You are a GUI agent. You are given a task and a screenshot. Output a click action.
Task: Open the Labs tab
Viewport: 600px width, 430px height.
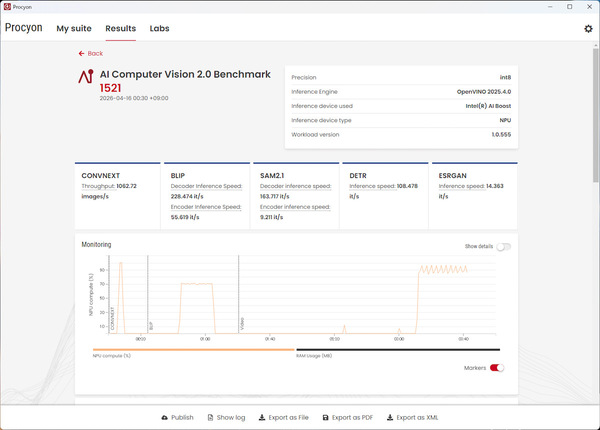(159, 29)
